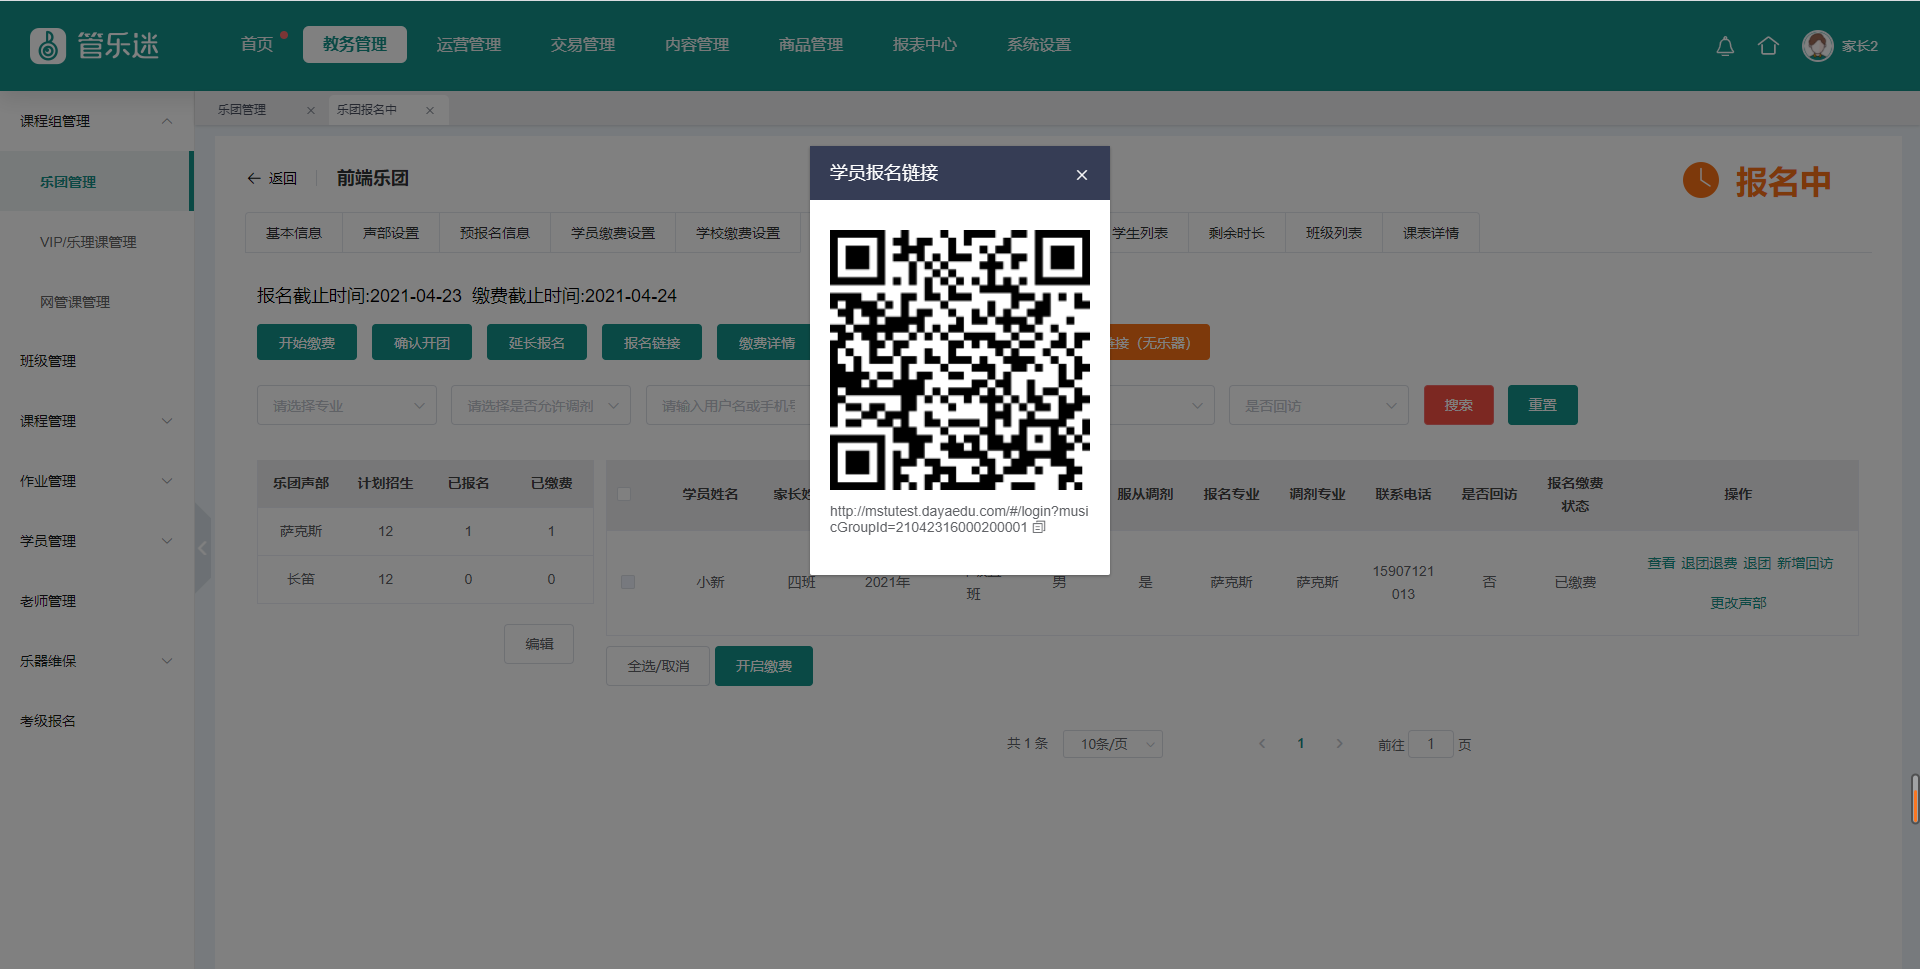
Task: Collapse the sidebar with the handle arrow
Action: [203, 548]
